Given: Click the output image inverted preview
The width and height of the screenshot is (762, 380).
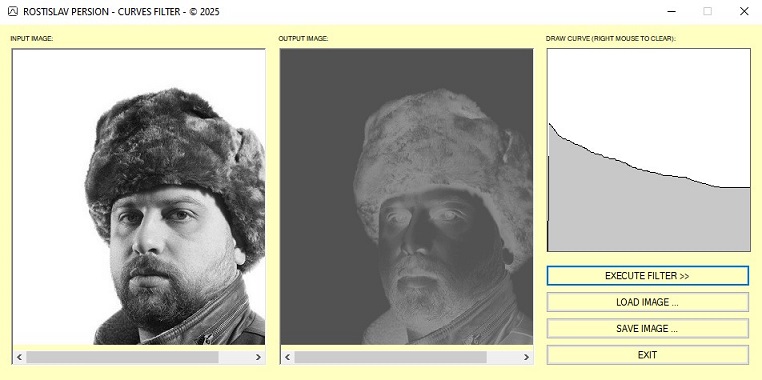Looking at the screenshot, I should [x=407, y=197].
